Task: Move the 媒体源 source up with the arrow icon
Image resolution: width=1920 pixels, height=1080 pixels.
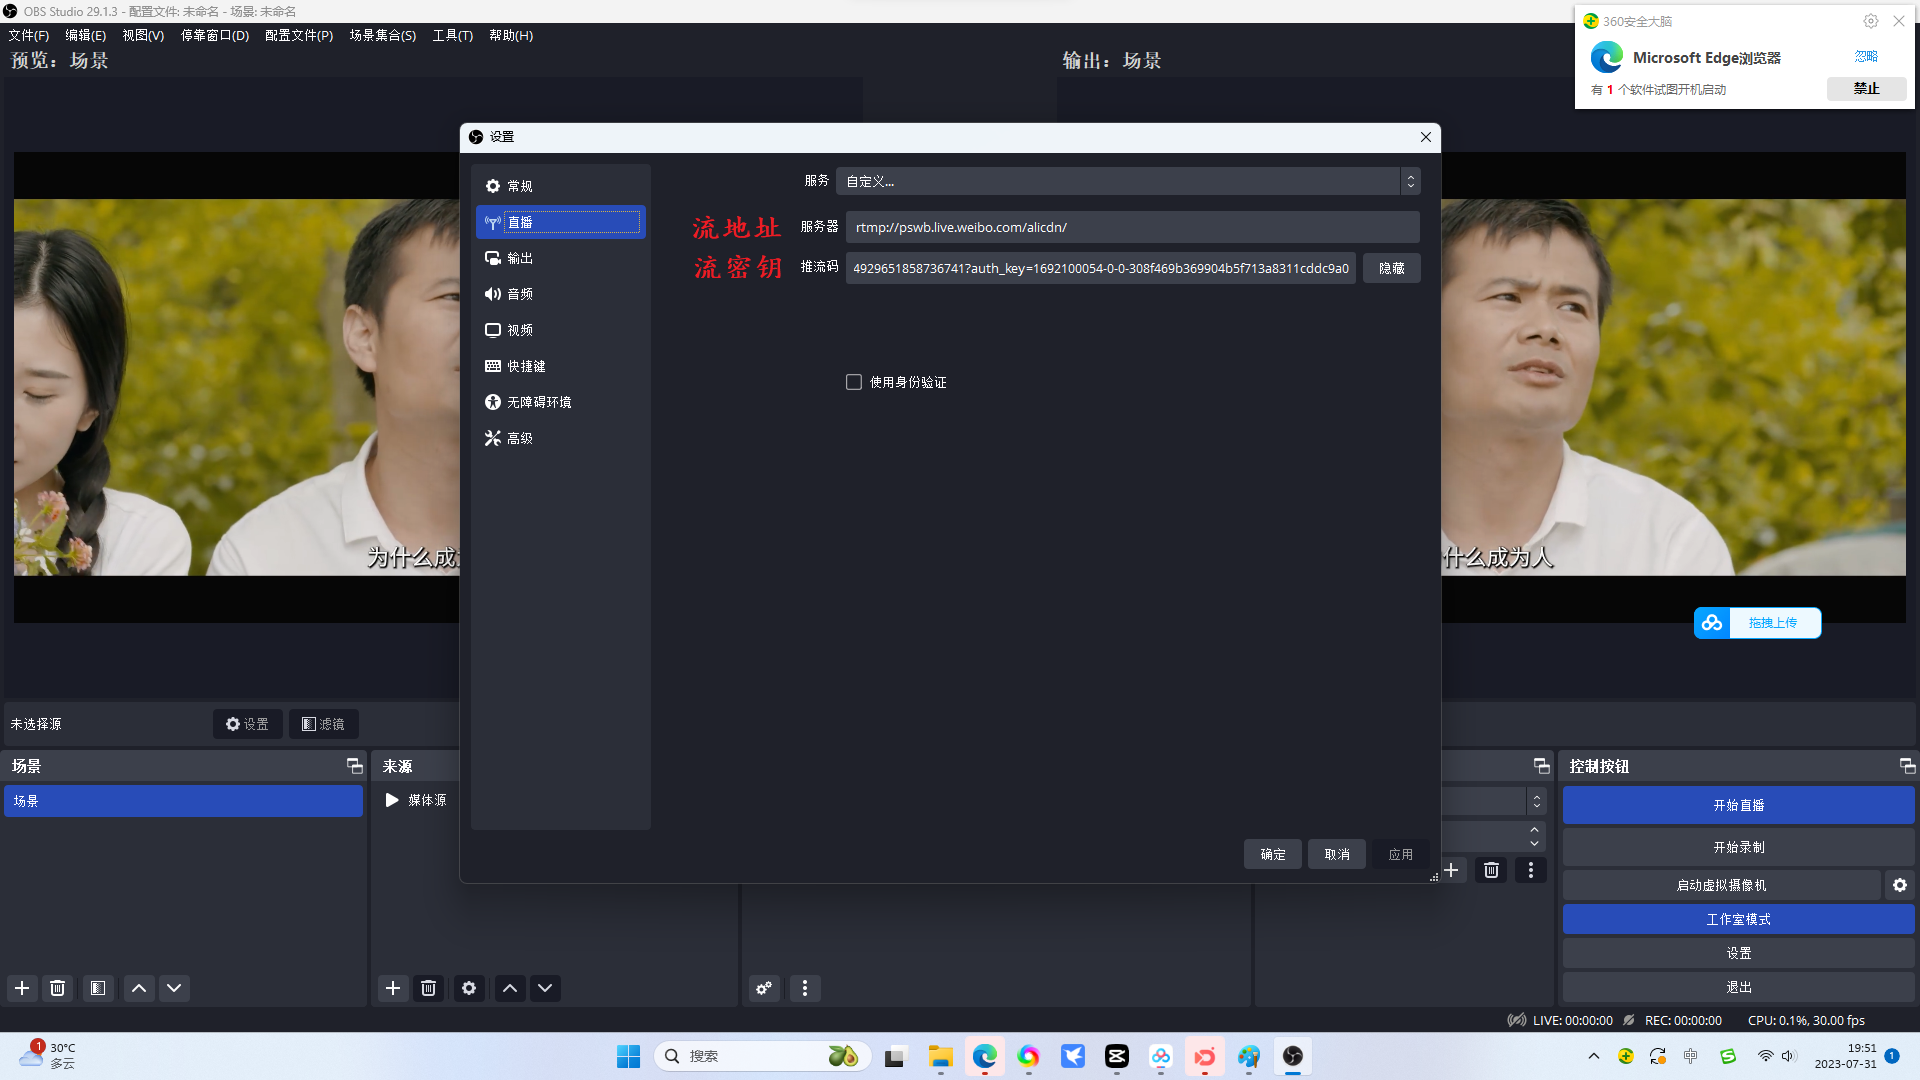Action: pos(509,988)
